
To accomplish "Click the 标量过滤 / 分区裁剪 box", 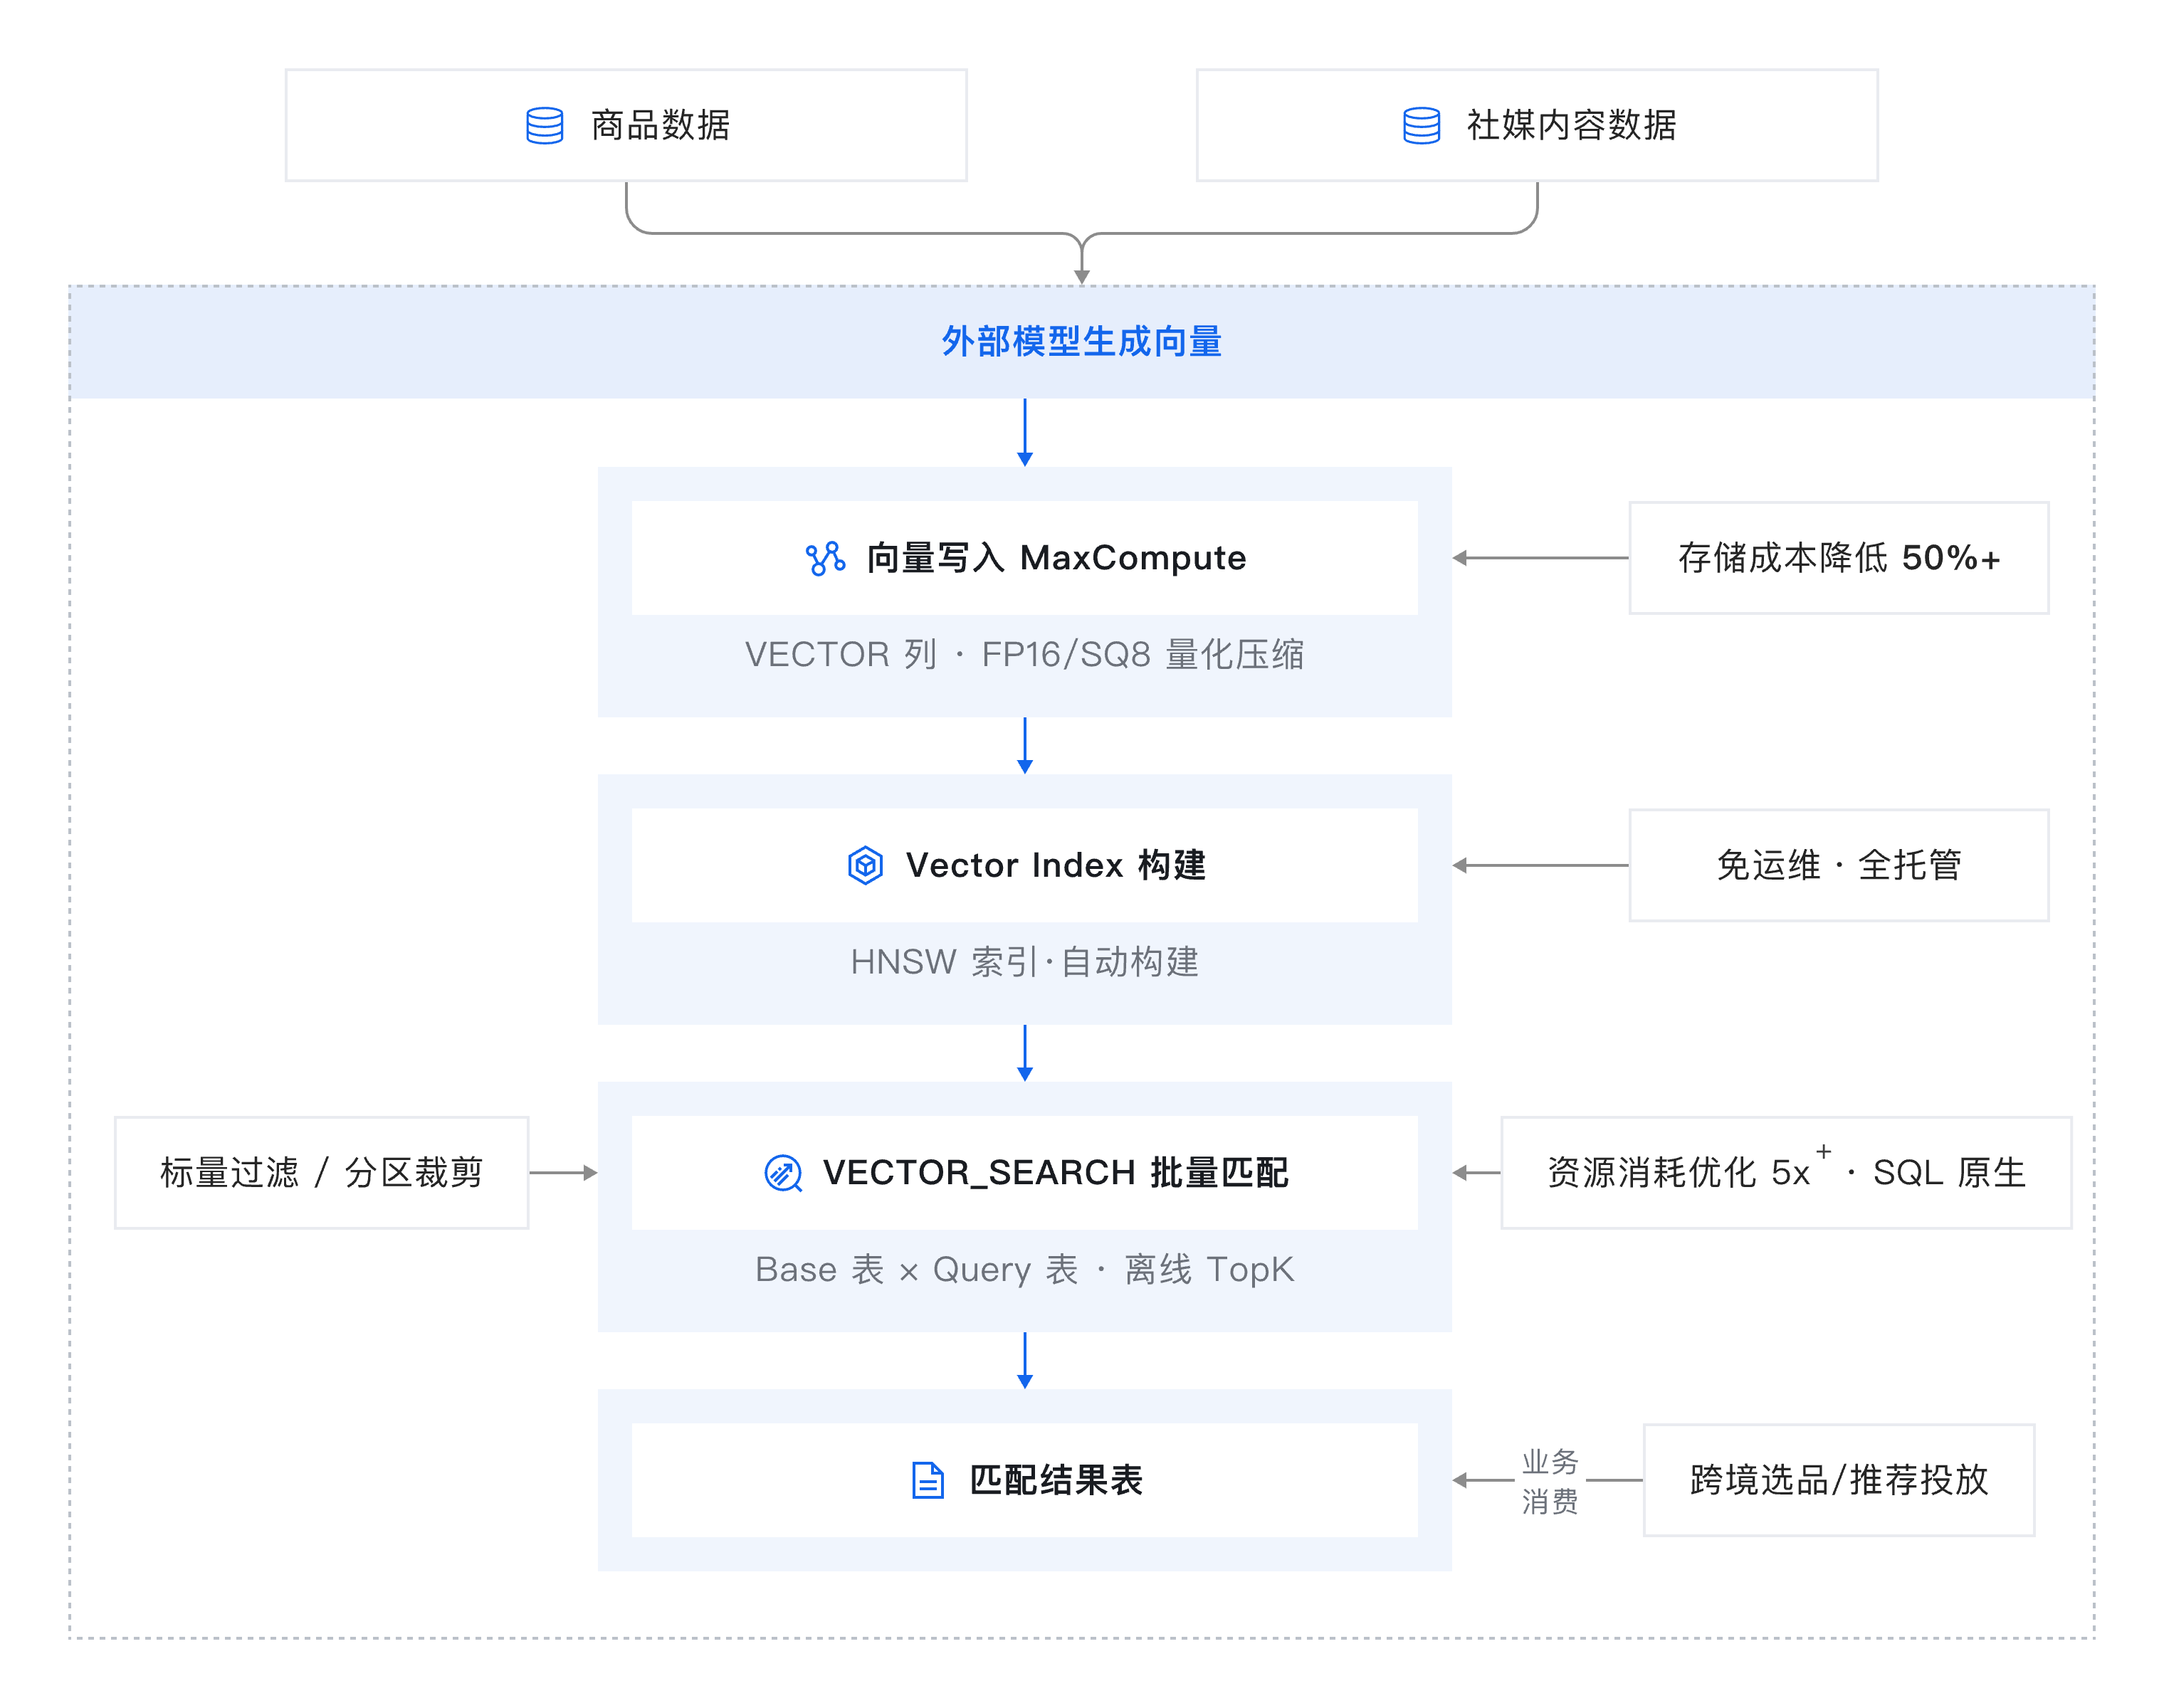I will [x=321, y=1173].
